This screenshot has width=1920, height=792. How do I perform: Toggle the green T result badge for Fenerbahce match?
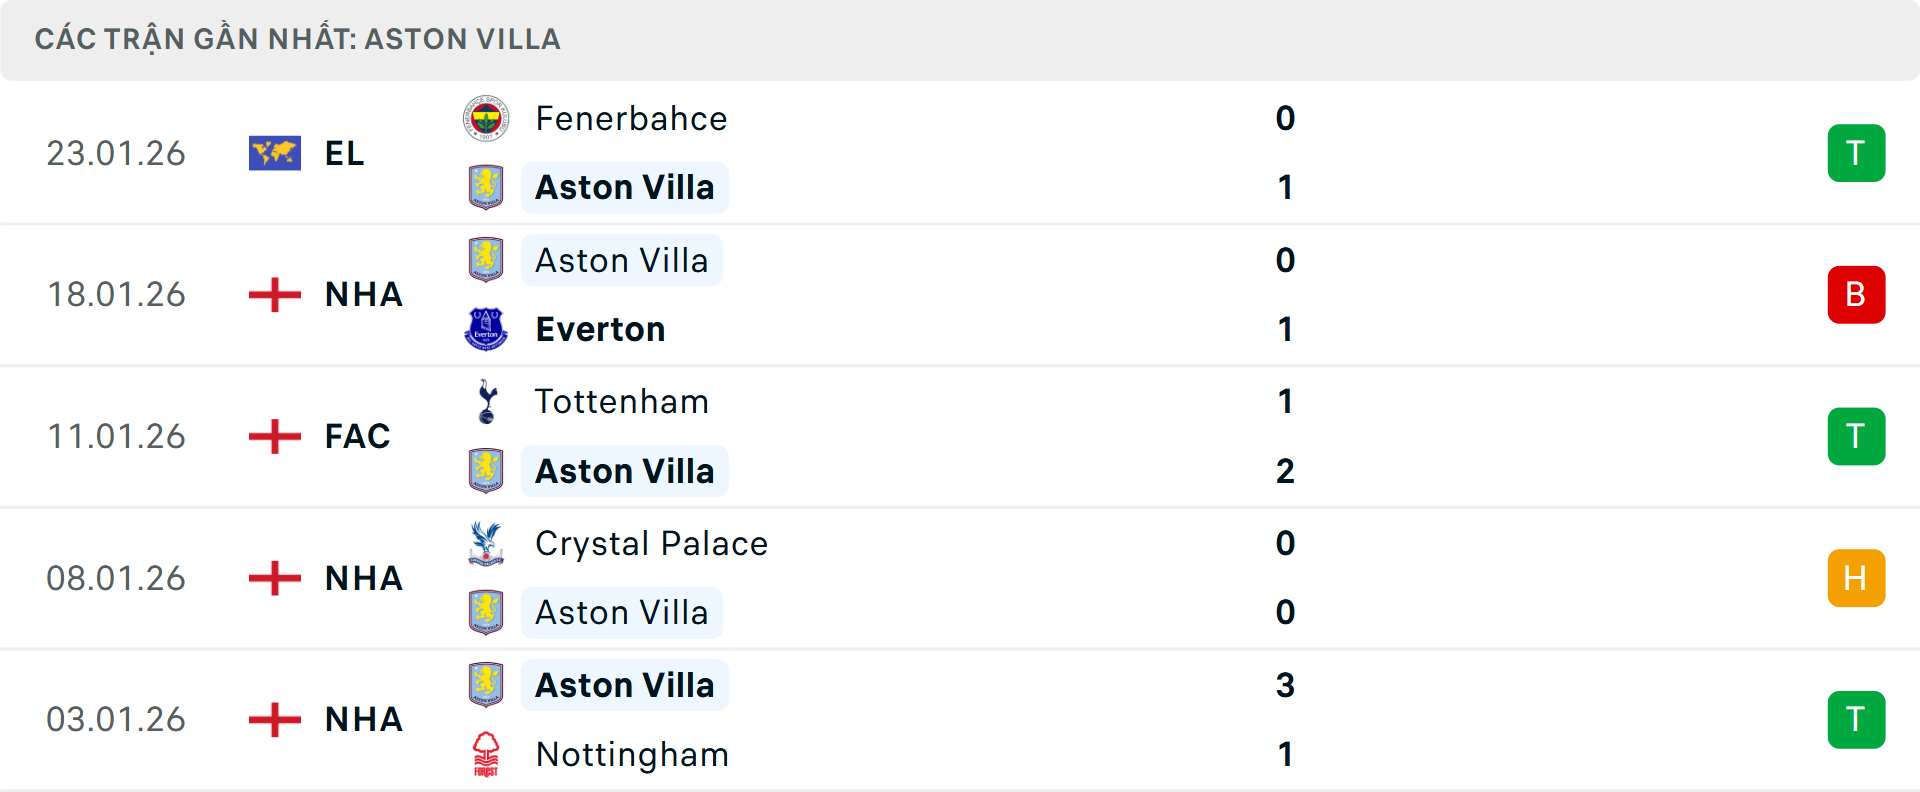tap(1857, 153)
